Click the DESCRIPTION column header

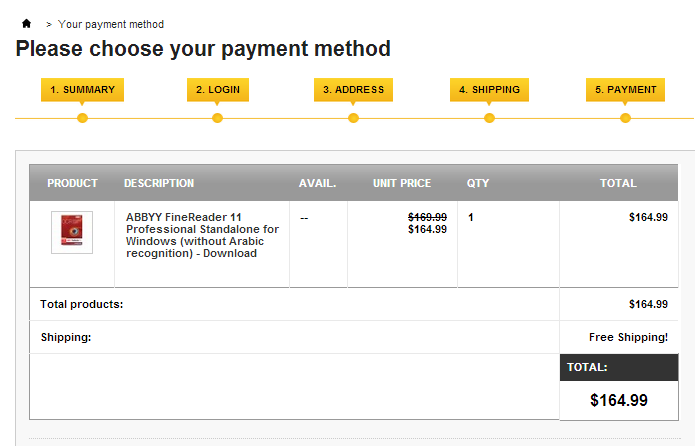[159, 183]
